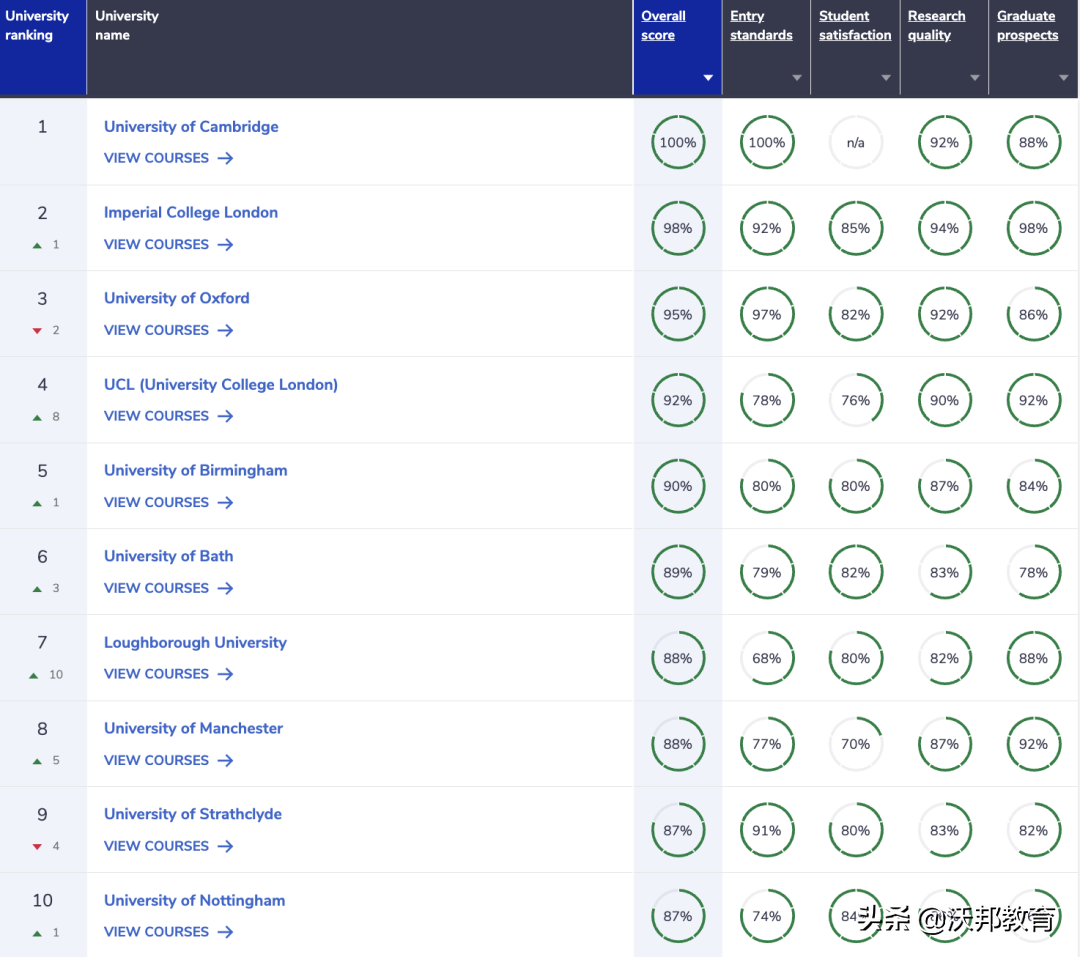
Task: Click the University name column header
Action: click(x=360, y=47)
